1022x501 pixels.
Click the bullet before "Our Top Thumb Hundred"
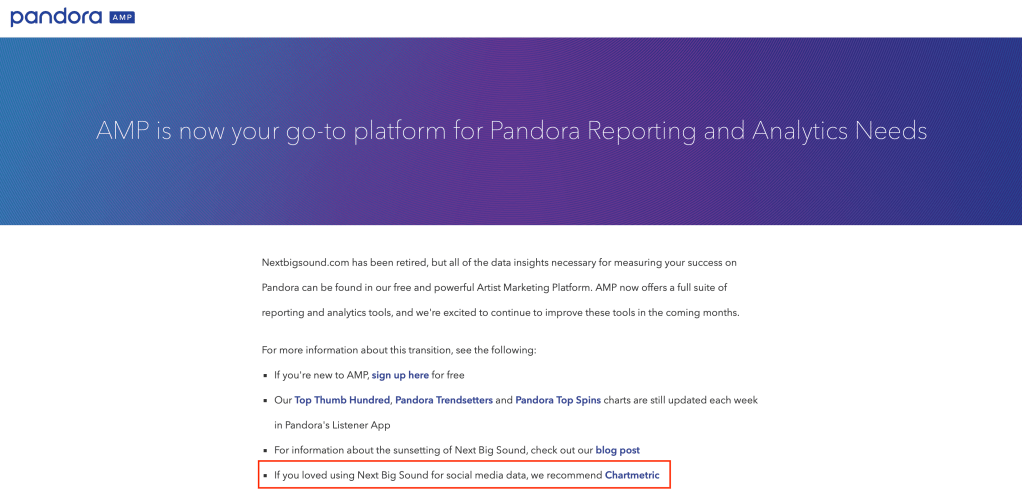(x=265, y=401)
